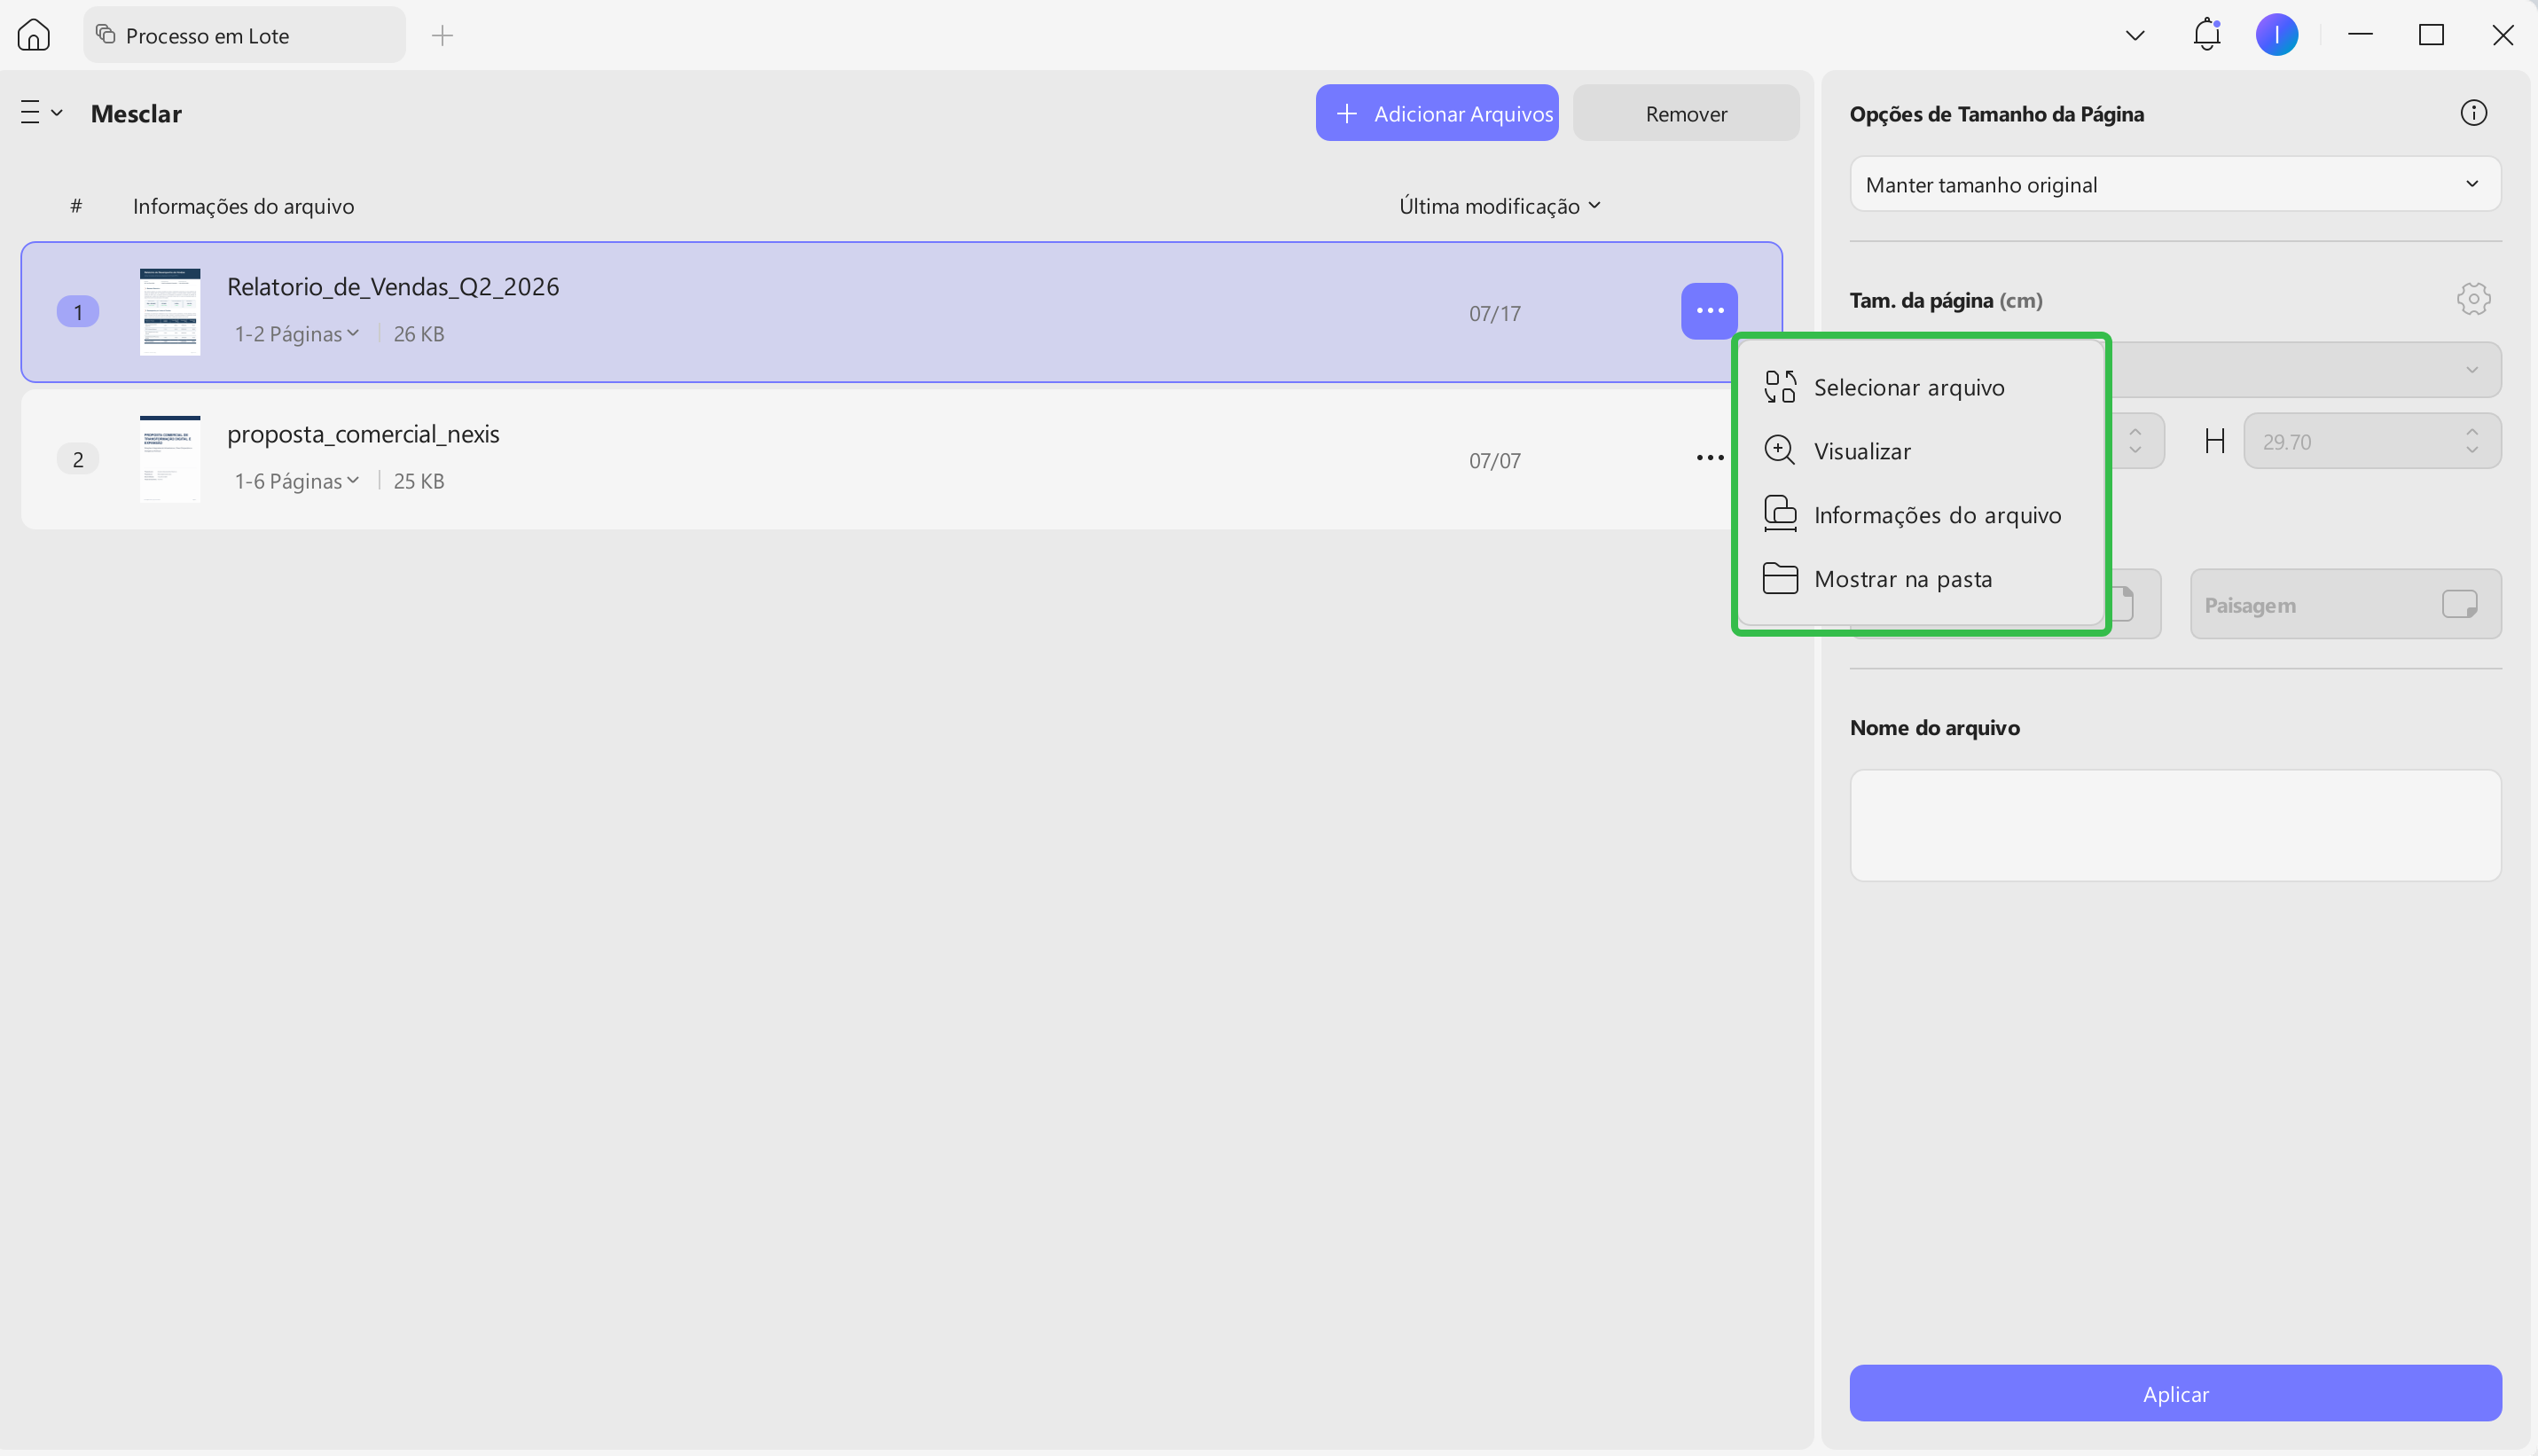
Task: Click the three-dots button for Relatorio_de_Vendas_Q2_2026
Action: pyautogui.click(x=1709, y=311)
